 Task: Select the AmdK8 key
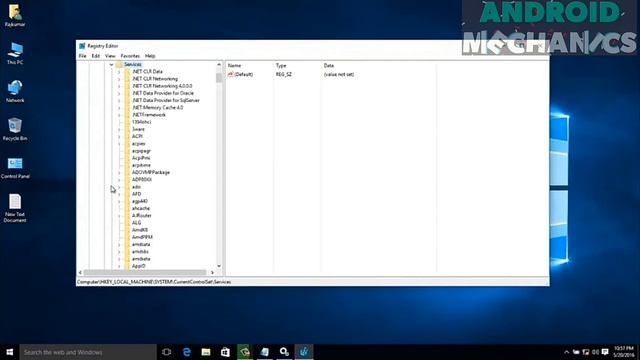point(140,230)
